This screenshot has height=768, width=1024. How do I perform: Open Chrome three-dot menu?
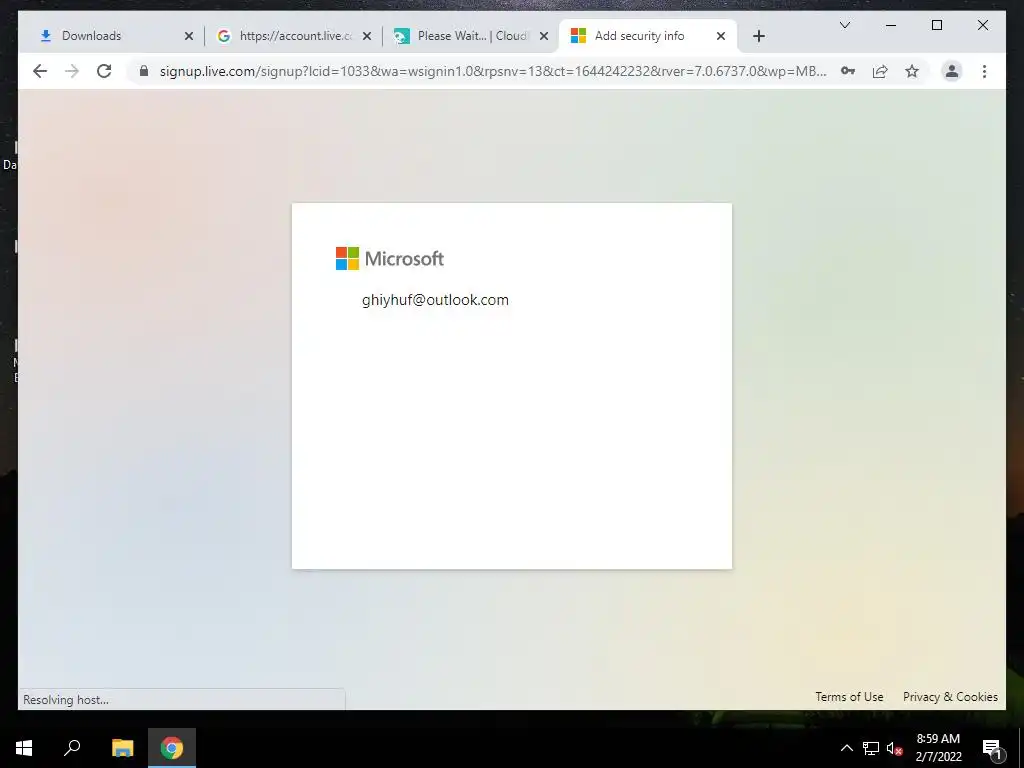[x=984, y=71]
